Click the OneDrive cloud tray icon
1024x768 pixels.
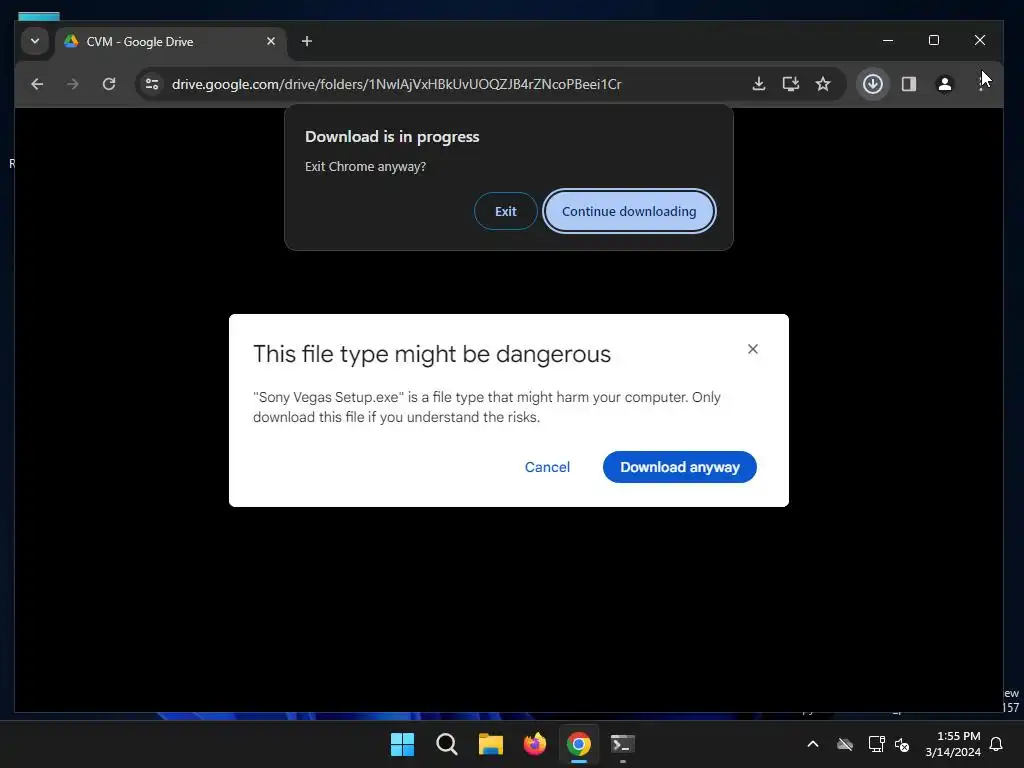click(x=845, y=744)
